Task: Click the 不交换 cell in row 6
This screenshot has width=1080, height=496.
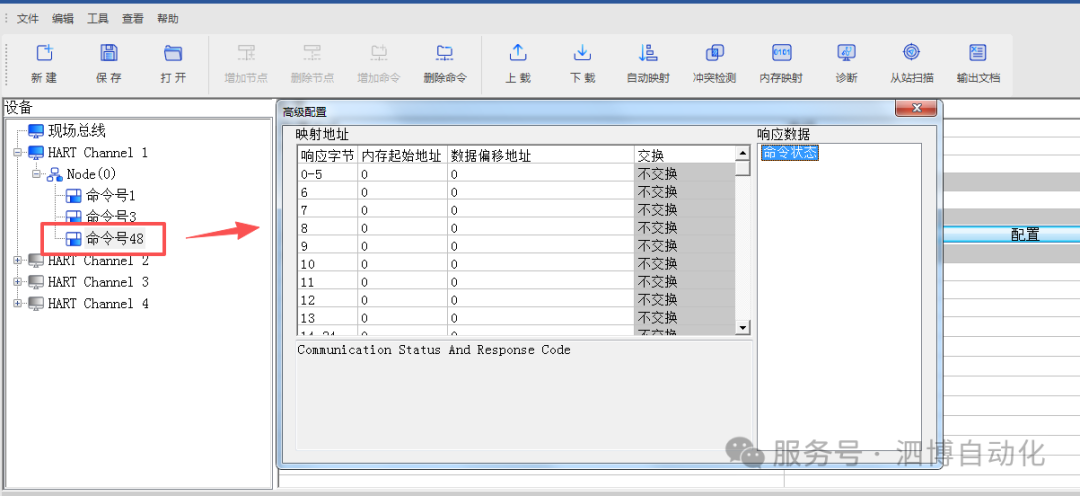Action: [685, 192]
